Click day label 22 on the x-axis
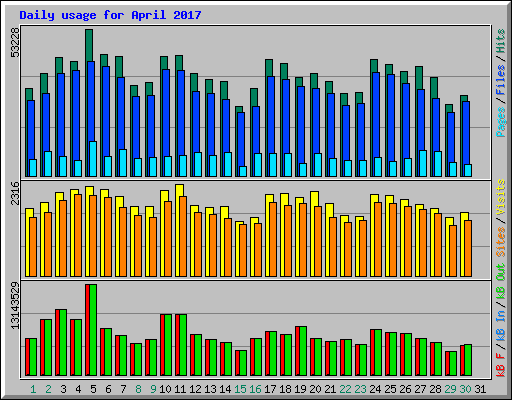512x400 pixels. coord(345,389)
